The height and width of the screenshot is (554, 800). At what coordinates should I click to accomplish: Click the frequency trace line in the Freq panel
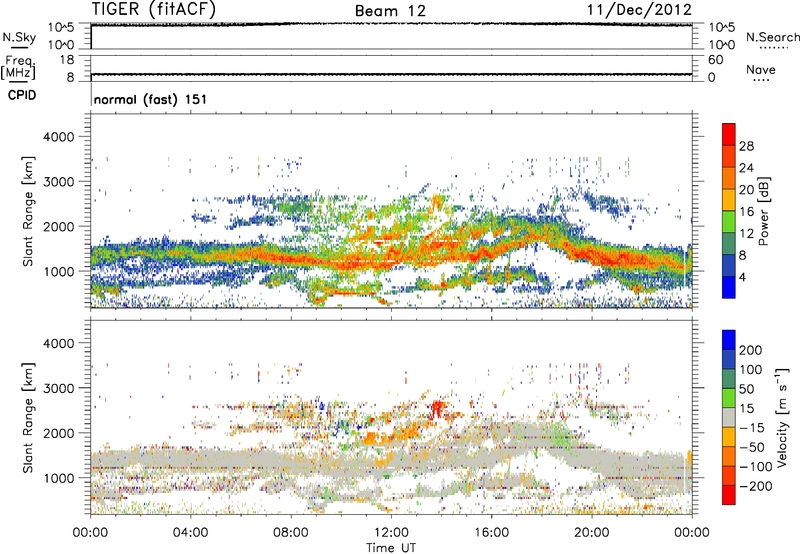pyautogui.click(x=391, y=74)
